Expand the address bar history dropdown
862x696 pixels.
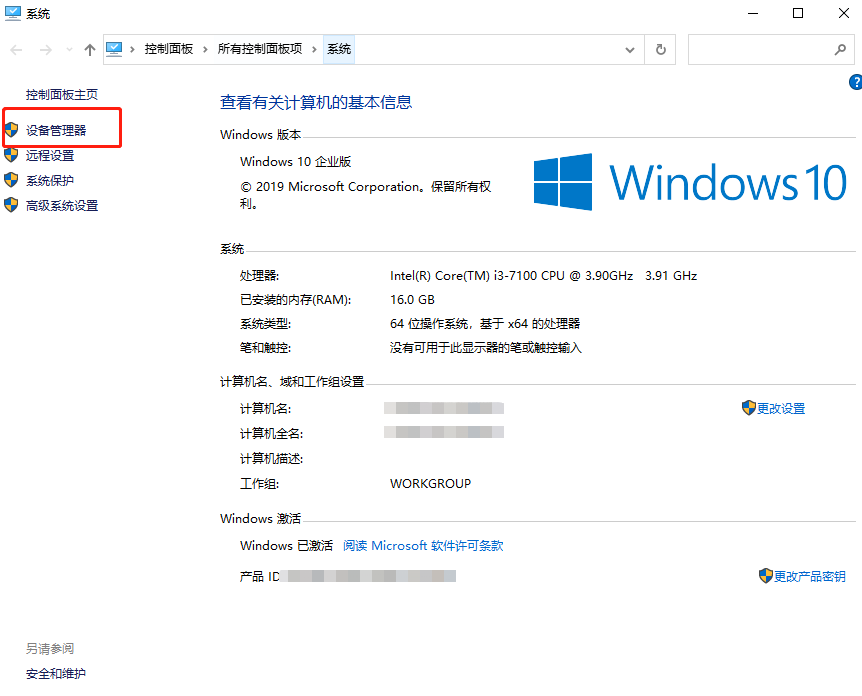pos(630,49)
